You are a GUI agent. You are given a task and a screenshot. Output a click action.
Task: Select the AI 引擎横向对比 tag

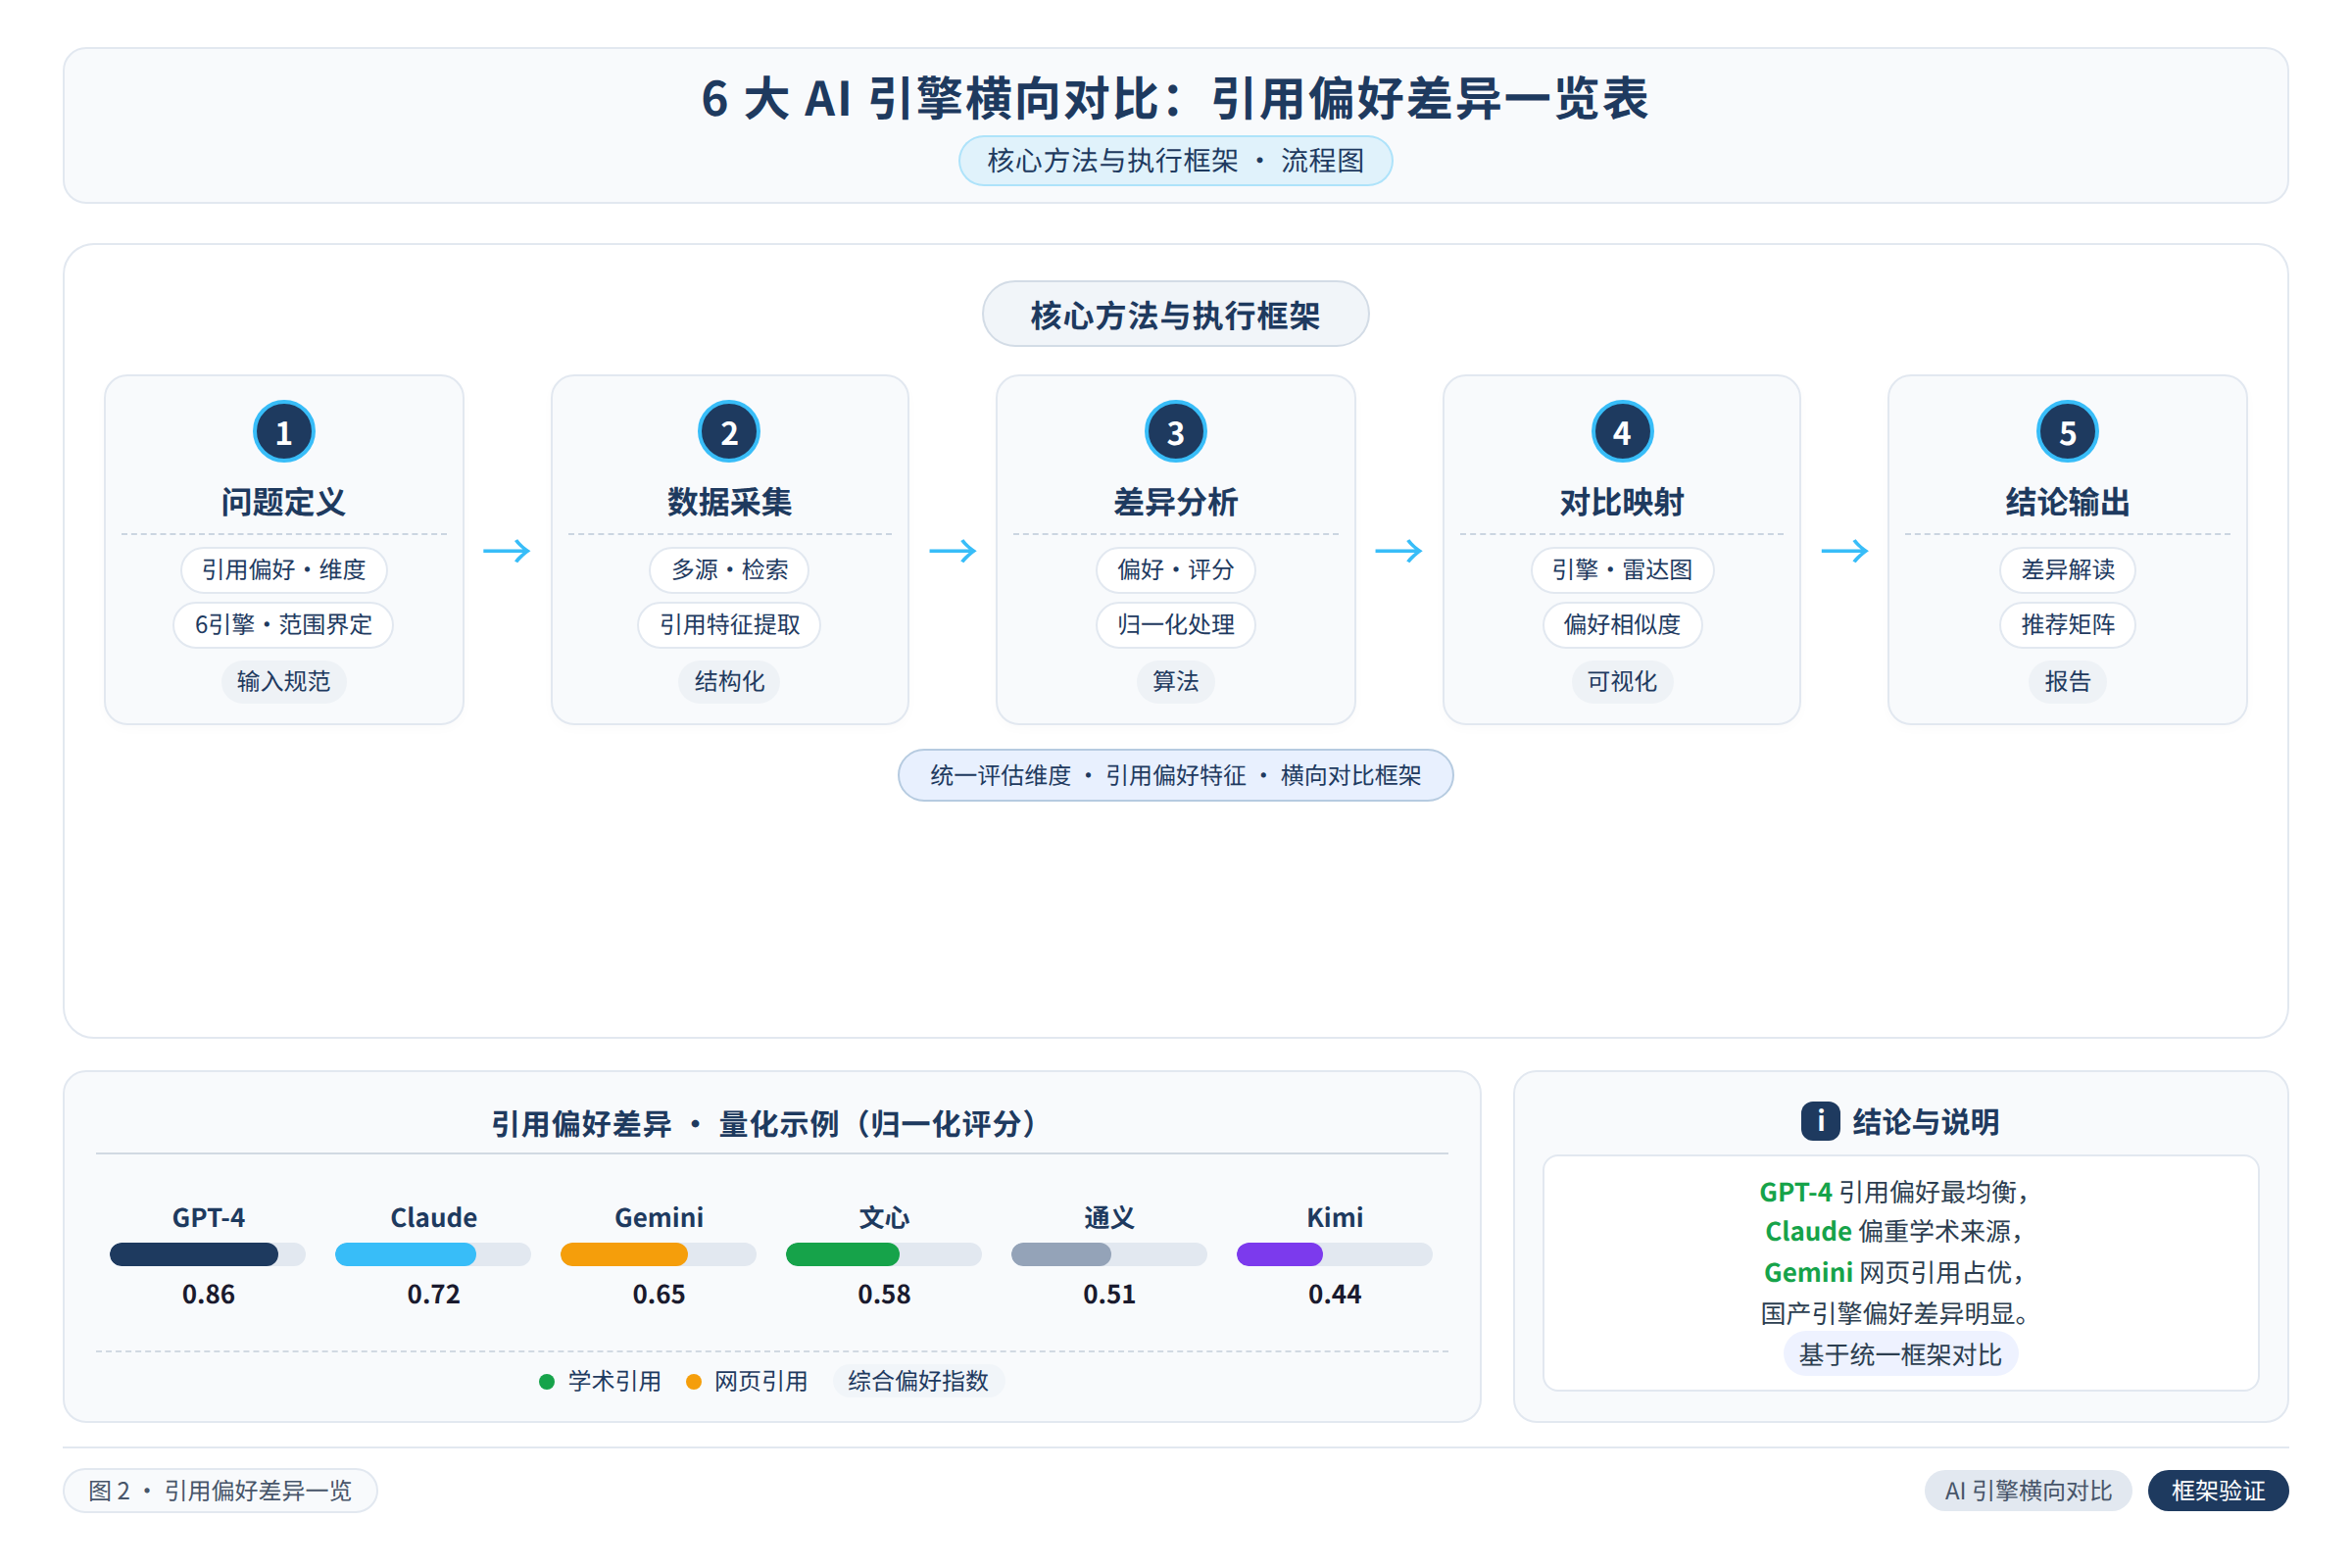pos(2028,1491)
